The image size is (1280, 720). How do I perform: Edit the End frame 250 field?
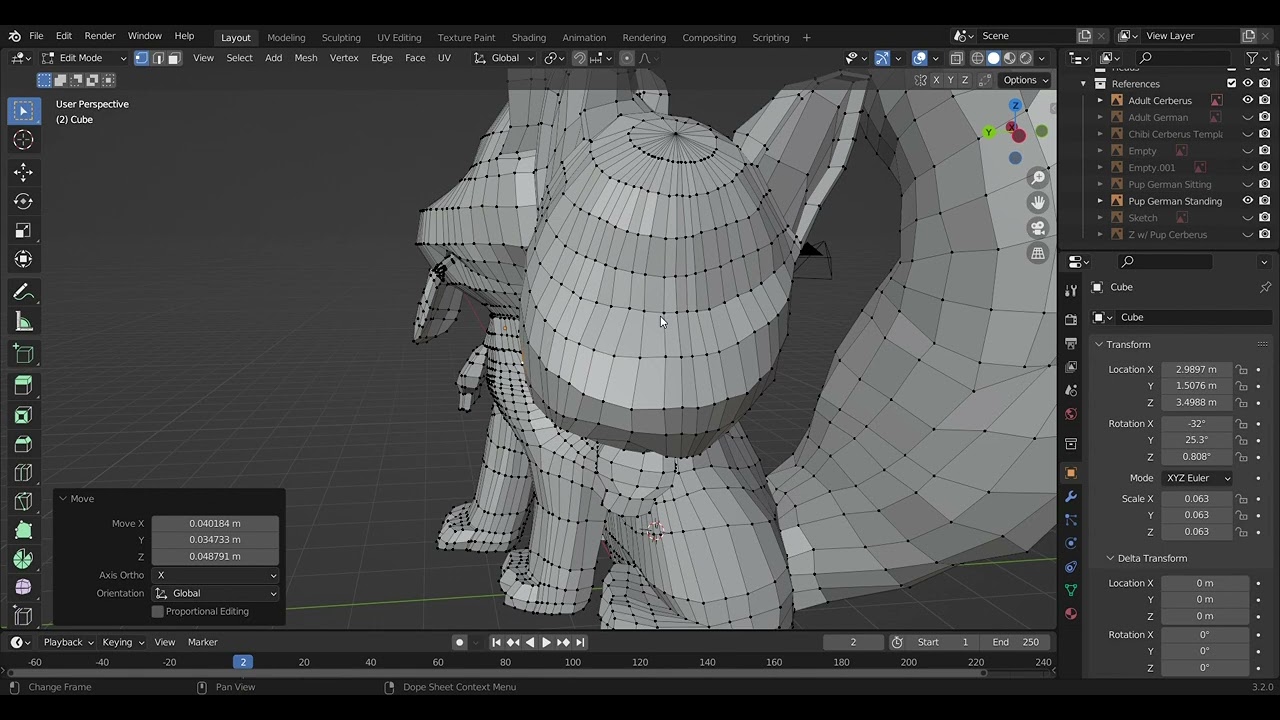click(1015, 642)
